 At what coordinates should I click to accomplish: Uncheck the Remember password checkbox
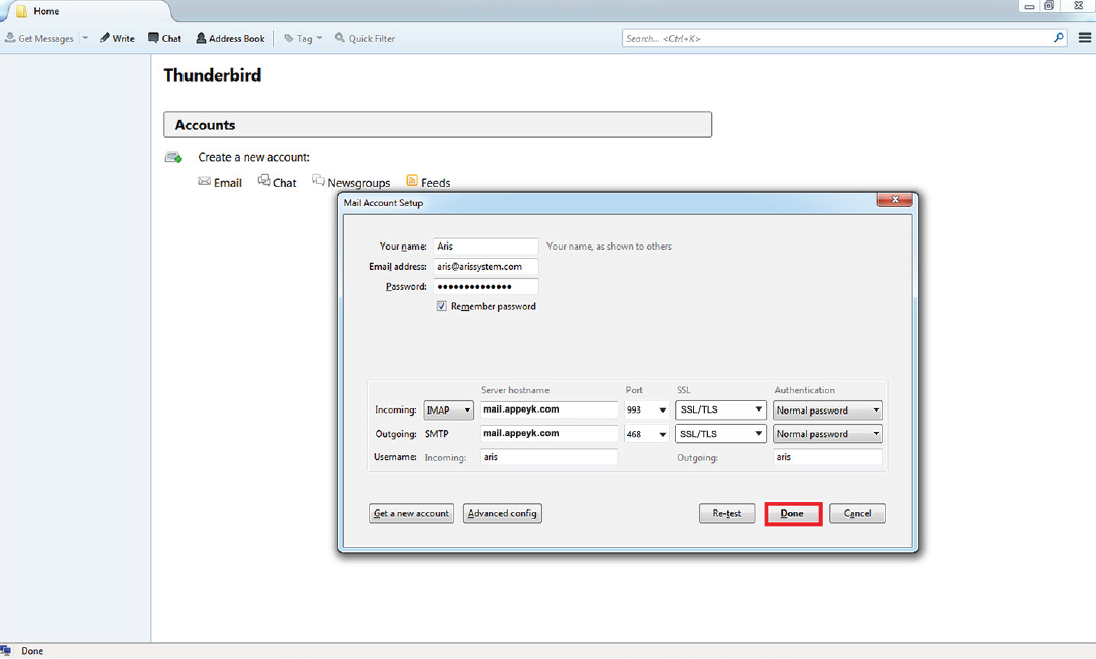[441, 306]
